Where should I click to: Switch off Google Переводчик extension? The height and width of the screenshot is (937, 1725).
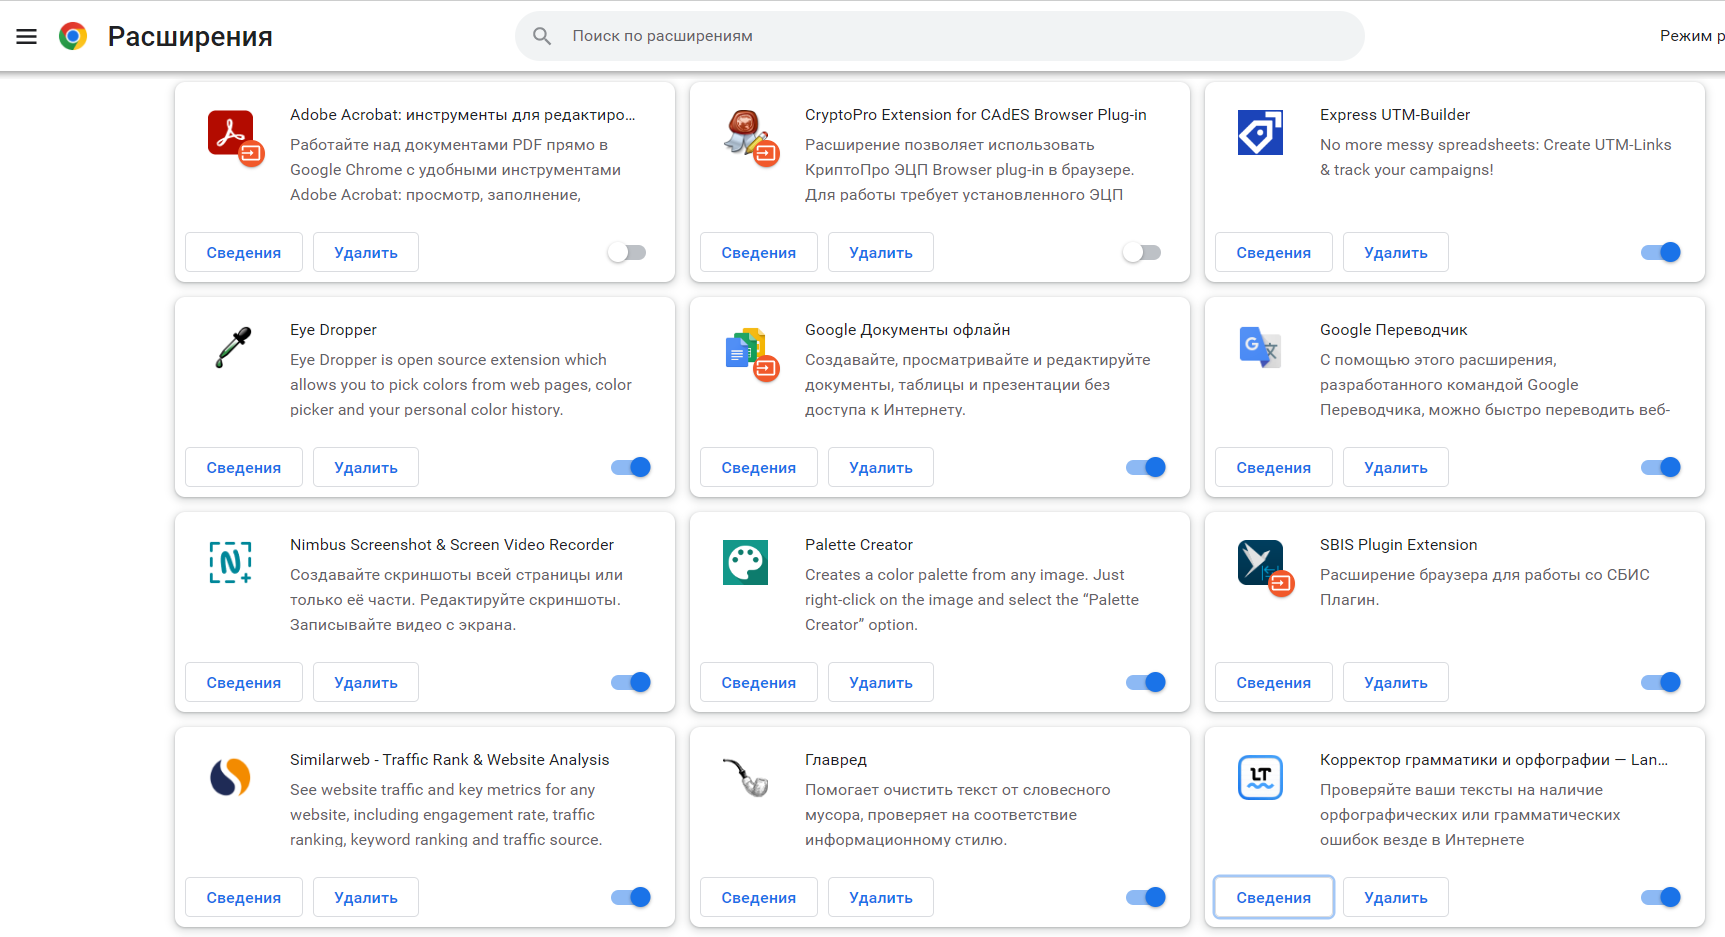(1661, 467)
